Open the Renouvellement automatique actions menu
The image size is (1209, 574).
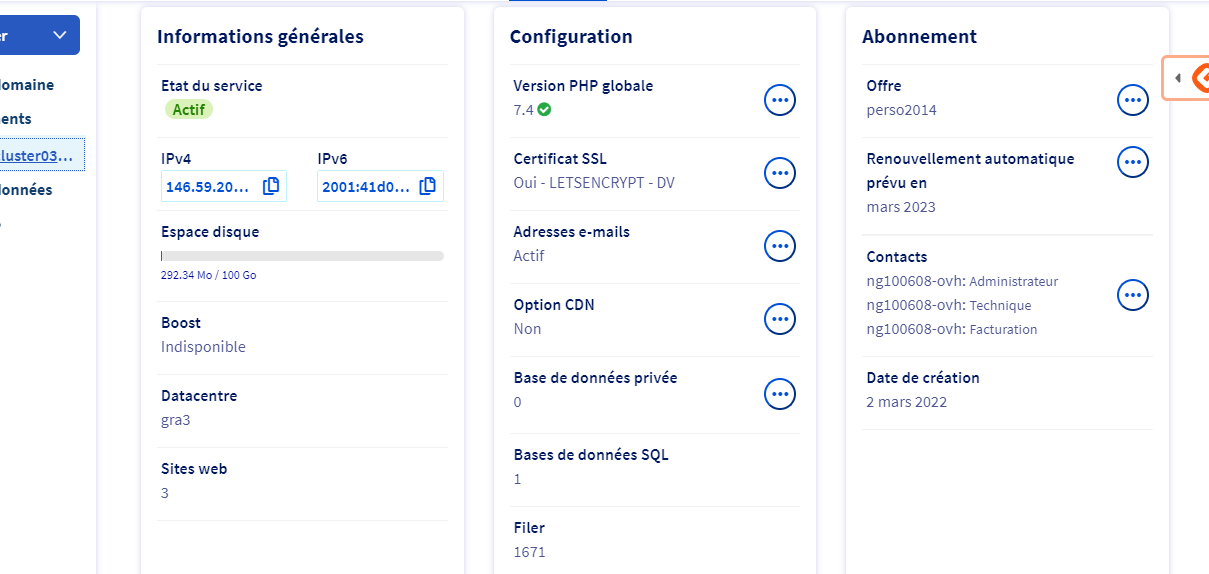(x=1132, y=162)
